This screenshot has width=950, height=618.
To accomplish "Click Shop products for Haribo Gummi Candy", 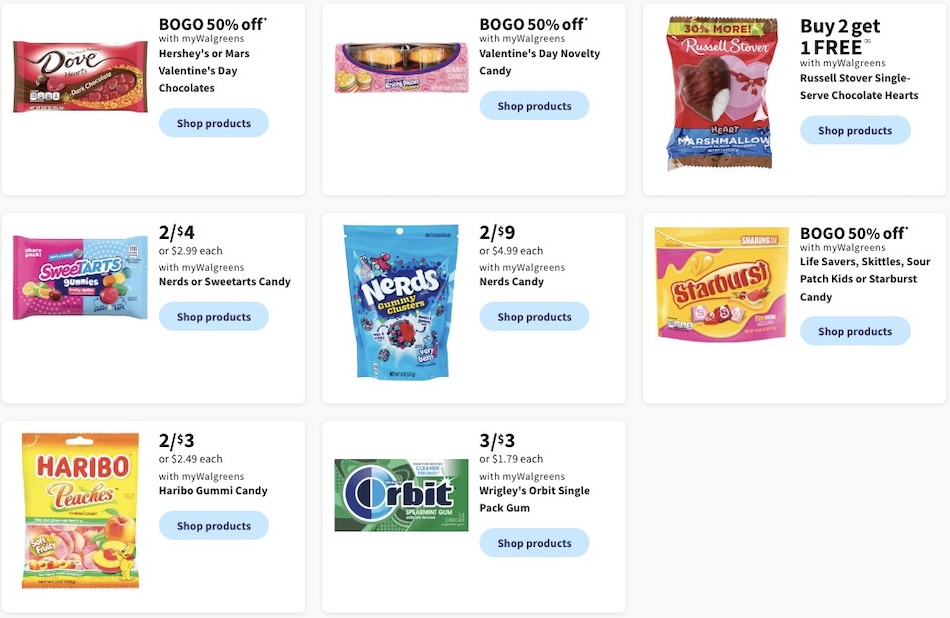I will (213, 525).
